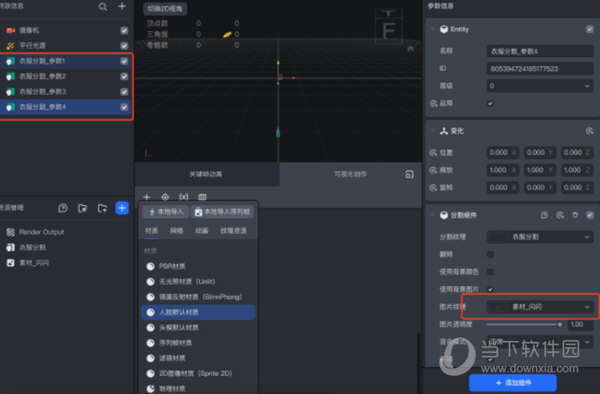Click the bracketed x variable icon
Image resolution: width=600 pixels, height=394 pixels.
184,197
